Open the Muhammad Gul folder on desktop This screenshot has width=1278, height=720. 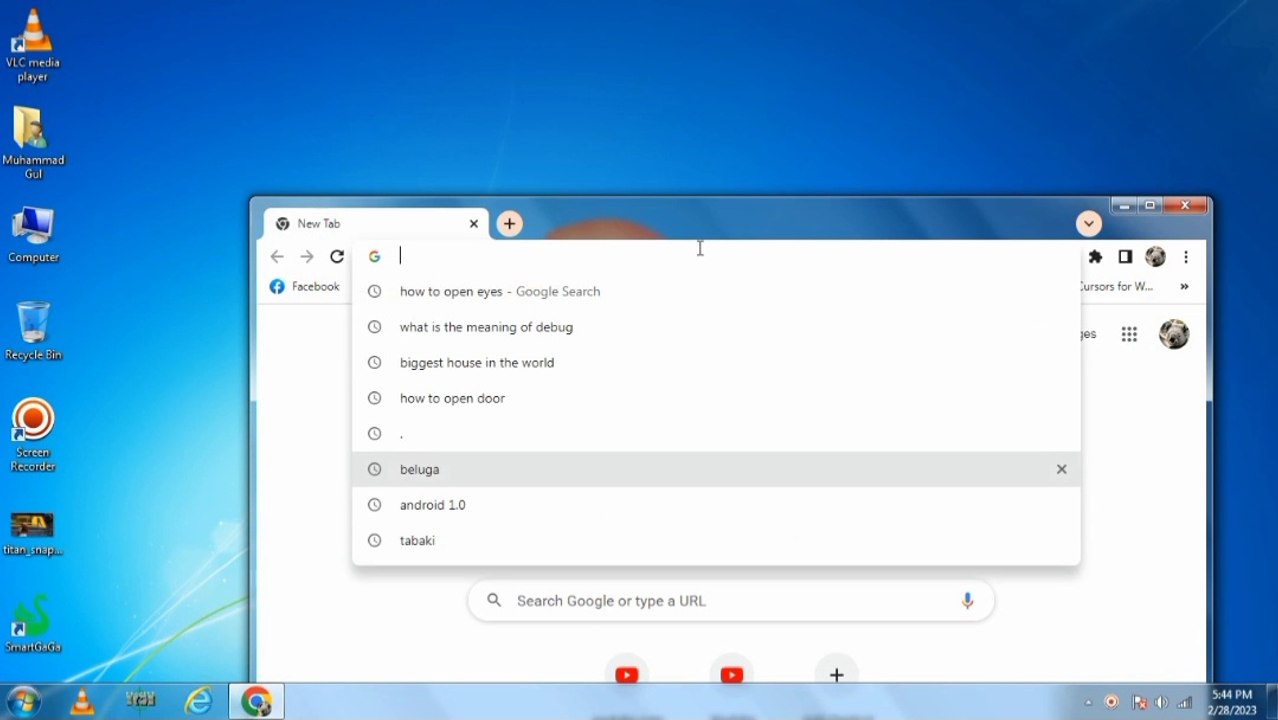tap(33, 143)
